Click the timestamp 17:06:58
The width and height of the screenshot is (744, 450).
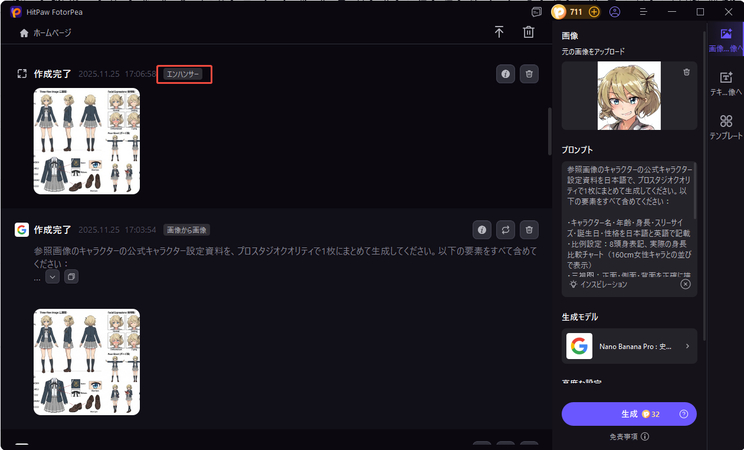[140, 74]
